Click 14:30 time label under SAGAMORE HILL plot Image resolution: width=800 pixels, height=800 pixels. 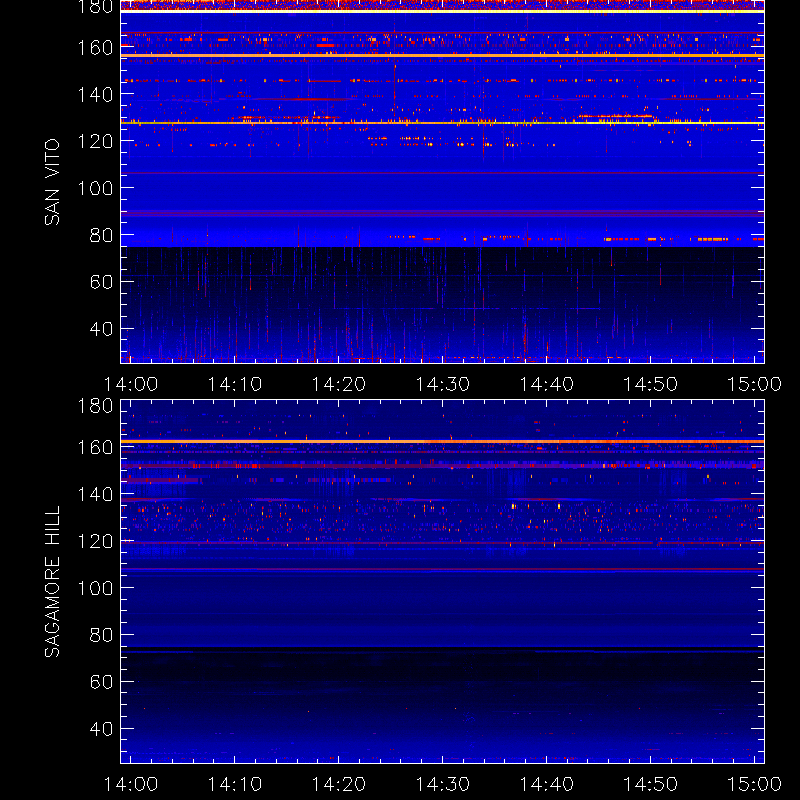point(442,784)
